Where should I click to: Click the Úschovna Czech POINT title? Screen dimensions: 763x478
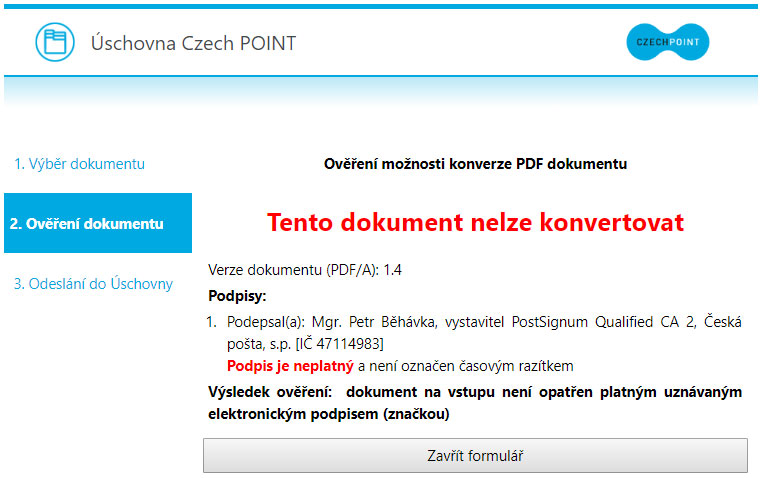coord(193,43)
